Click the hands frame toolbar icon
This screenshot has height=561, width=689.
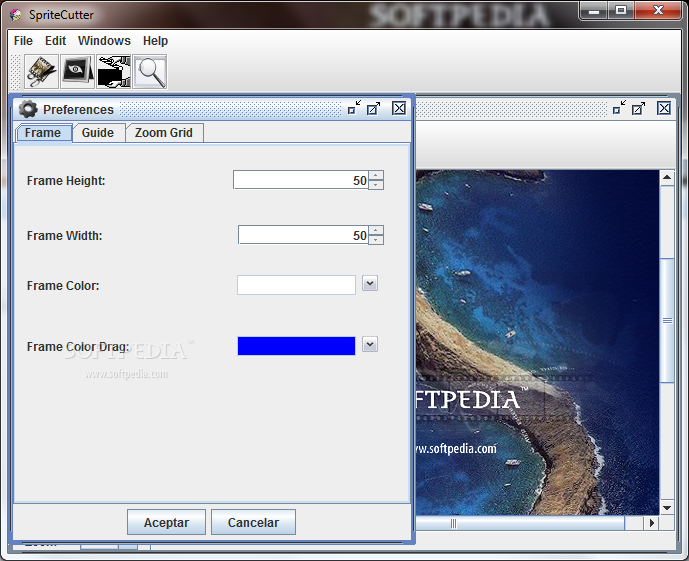click(x=113, y=72)
